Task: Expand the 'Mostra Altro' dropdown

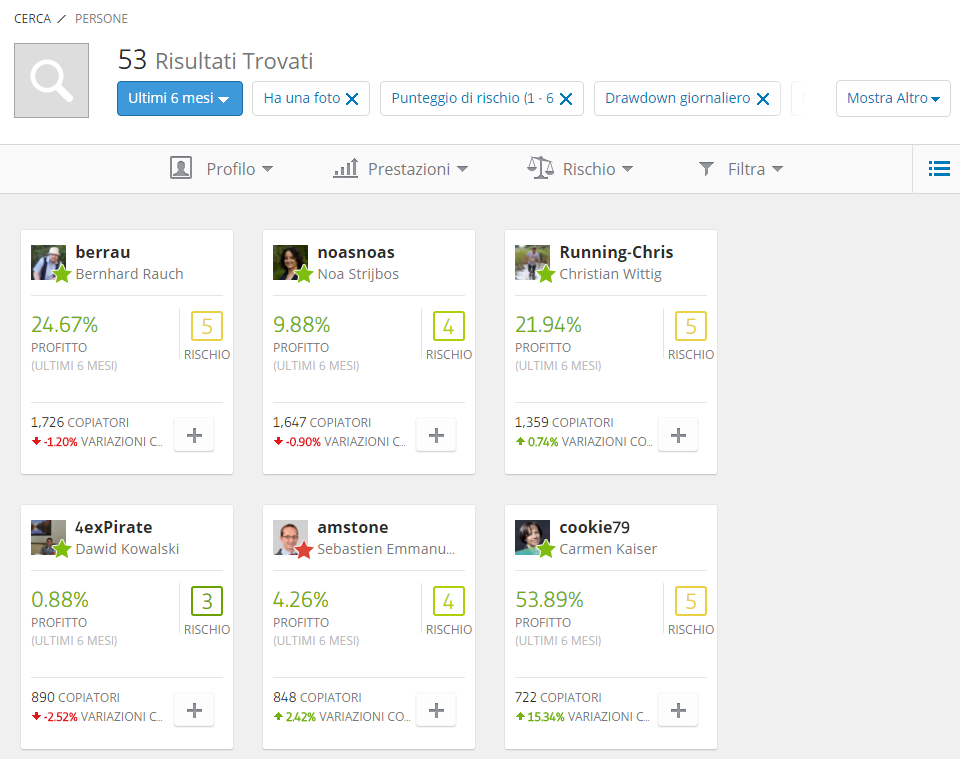Action: point(893,99)
